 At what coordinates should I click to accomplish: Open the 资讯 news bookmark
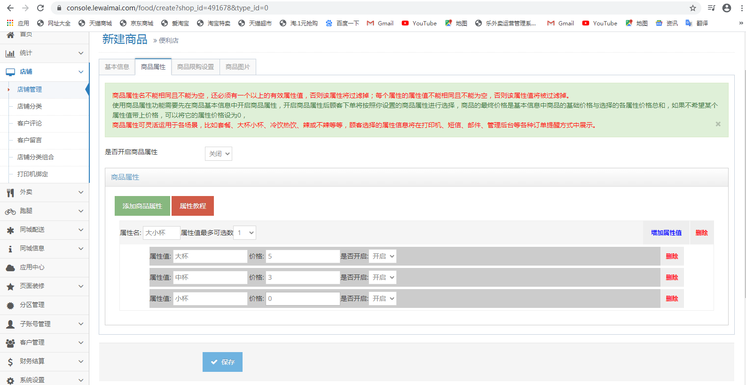pos(667,23)
